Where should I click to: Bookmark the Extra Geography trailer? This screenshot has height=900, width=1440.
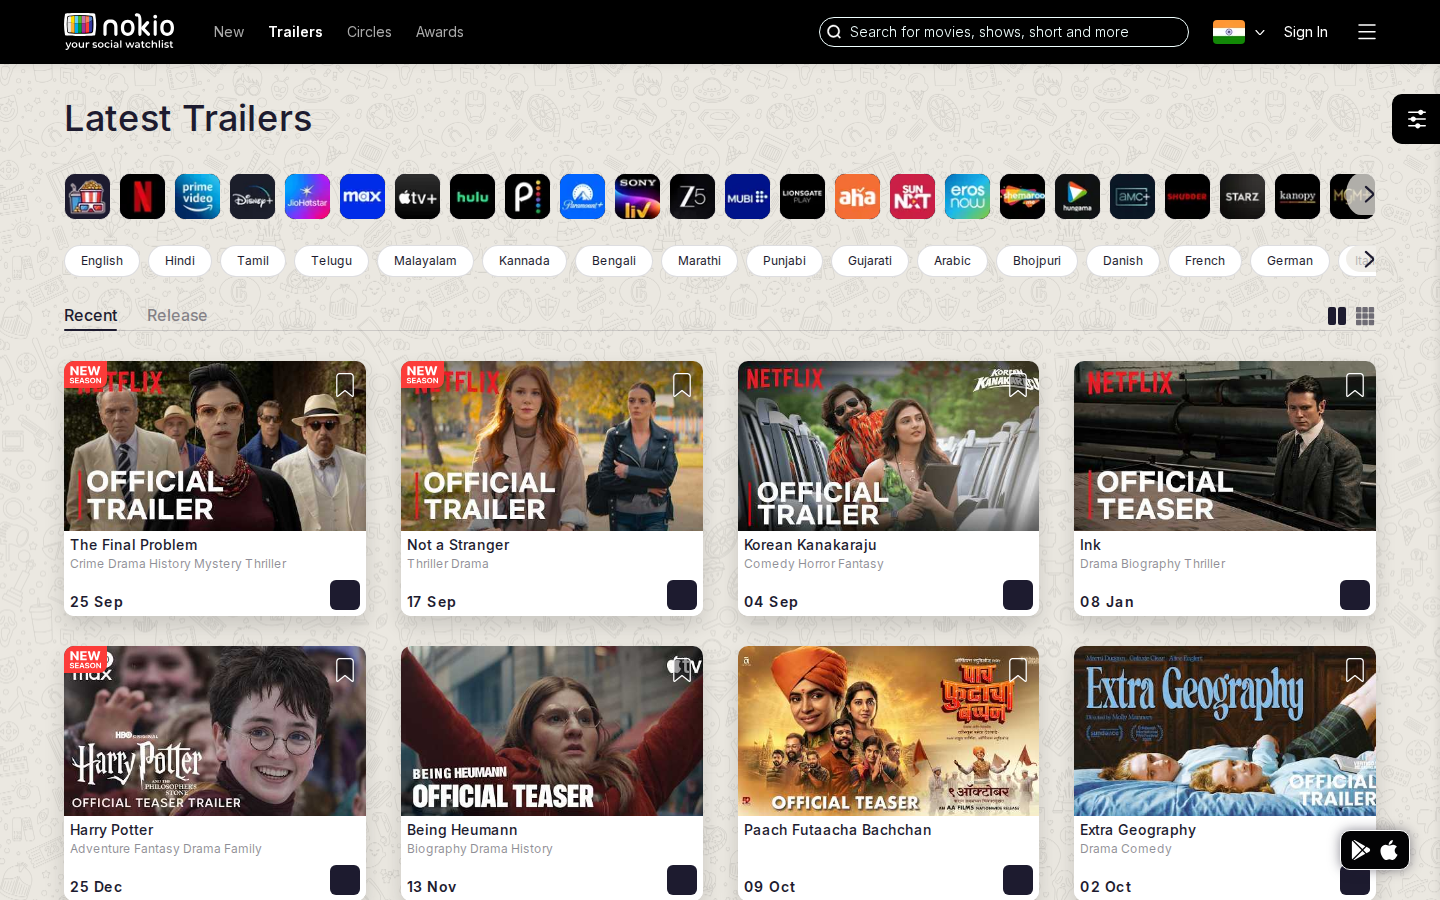click(x=1355, y=670)
